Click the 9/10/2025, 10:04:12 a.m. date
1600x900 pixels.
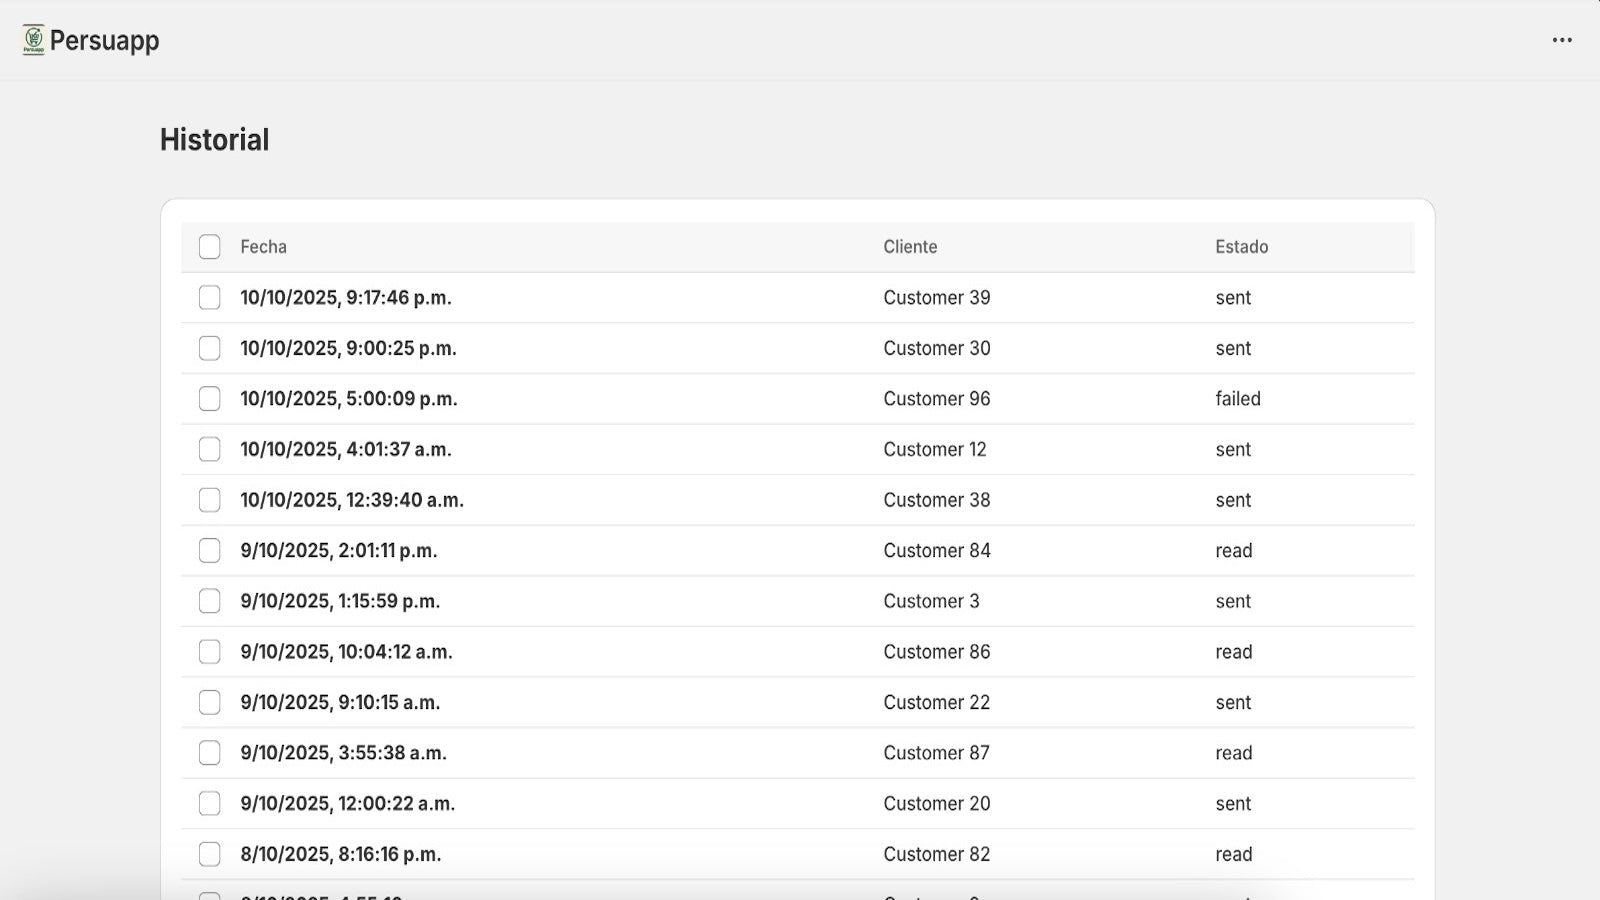click(346, 652)
